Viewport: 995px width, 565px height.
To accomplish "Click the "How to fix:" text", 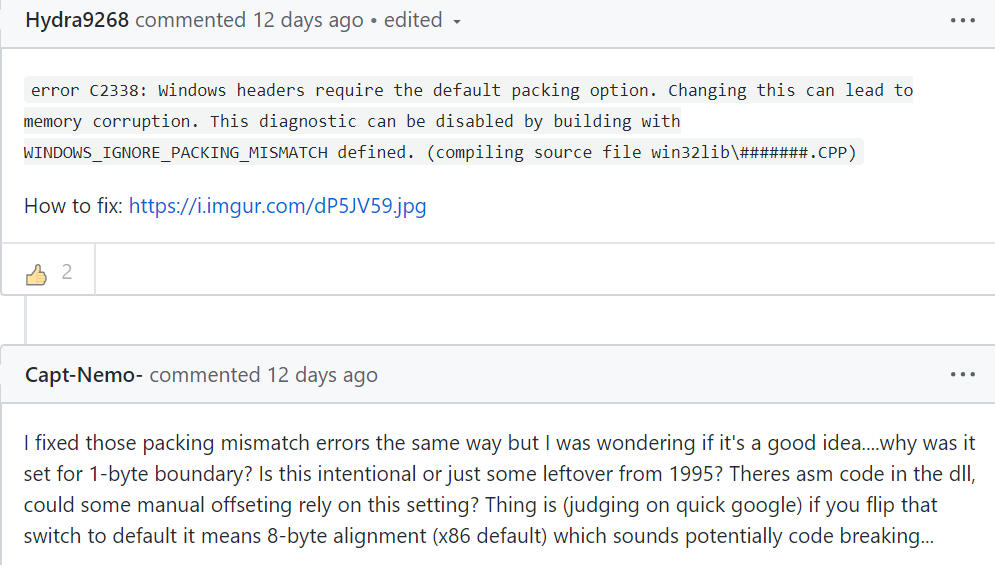I will [73, 207].
